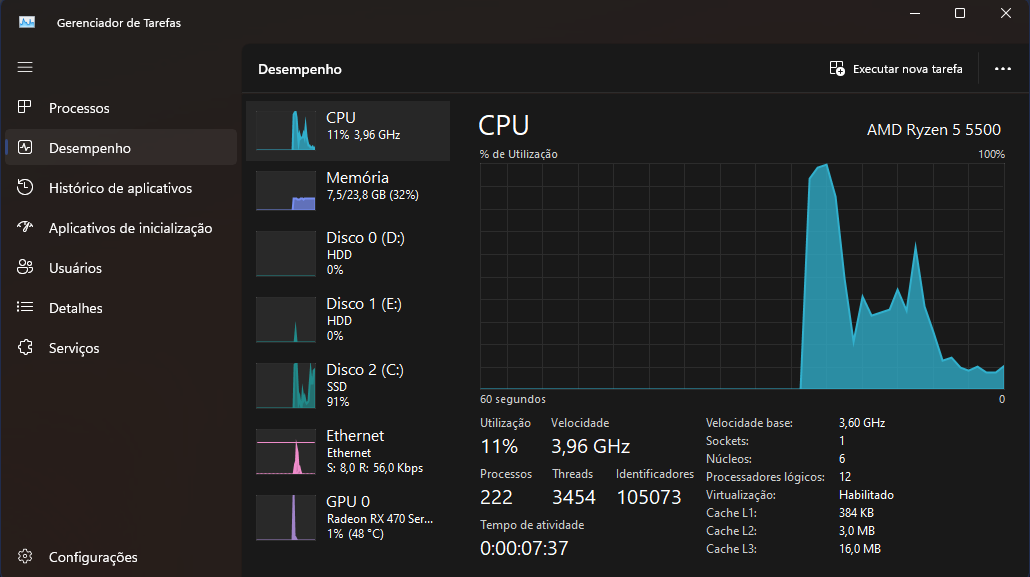
Task: Click the 60 segundos graph label
Action: coord(512,399)
